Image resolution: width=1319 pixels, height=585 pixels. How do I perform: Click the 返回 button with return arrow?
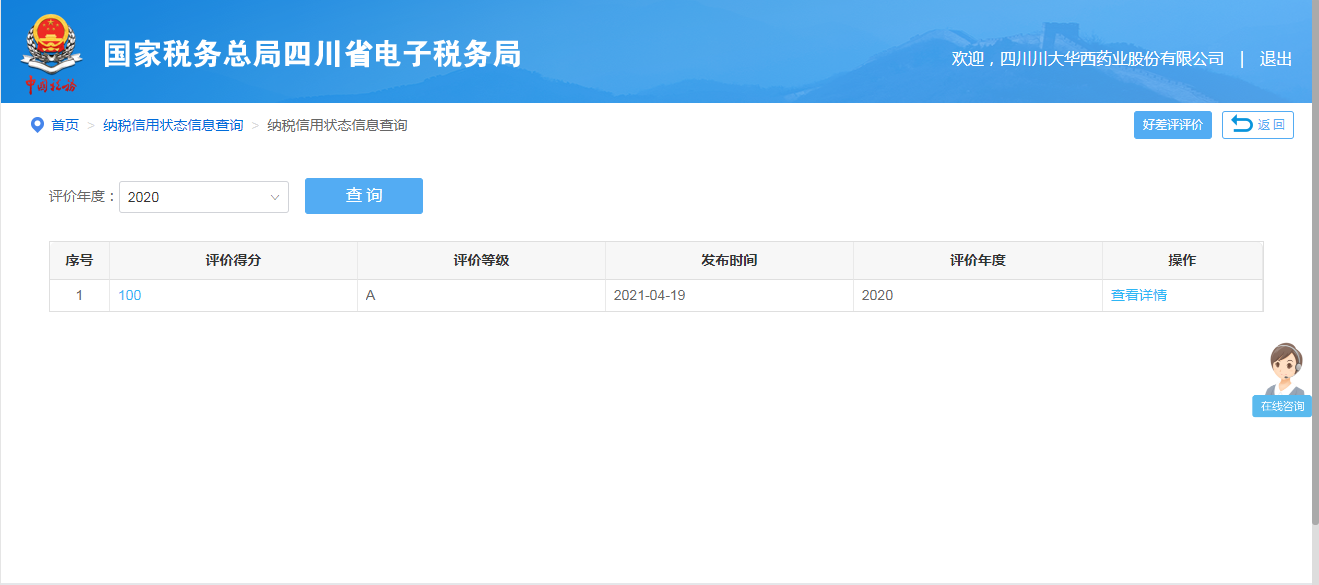(1257, 125)
